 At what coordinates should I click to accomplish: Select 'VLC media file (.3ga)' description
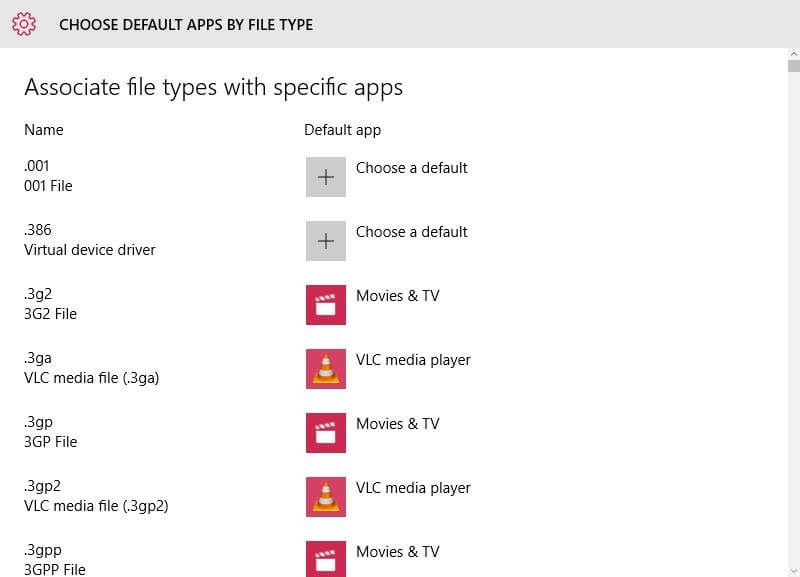point(92,378)
